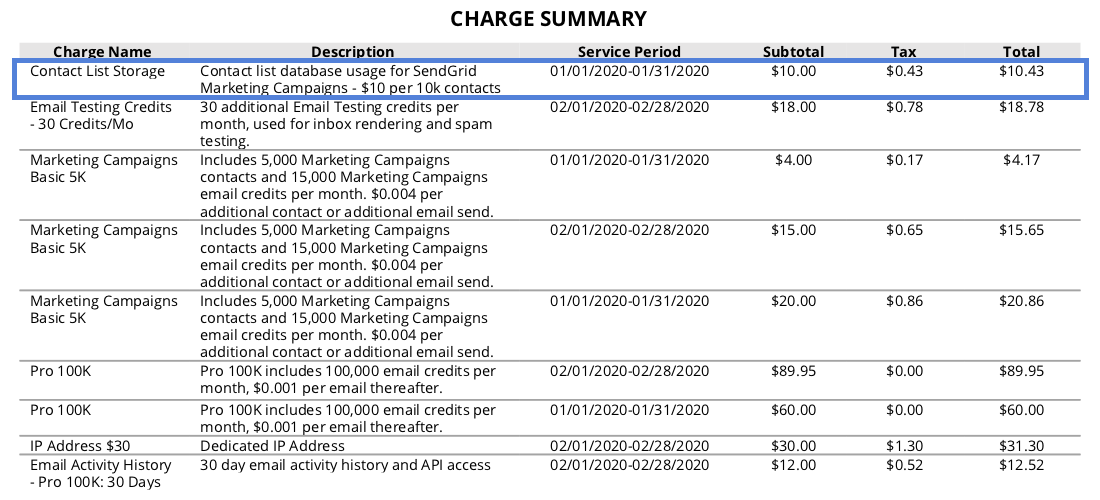
Task: Click the Email Activity History charge name
Action: (100, 473)
